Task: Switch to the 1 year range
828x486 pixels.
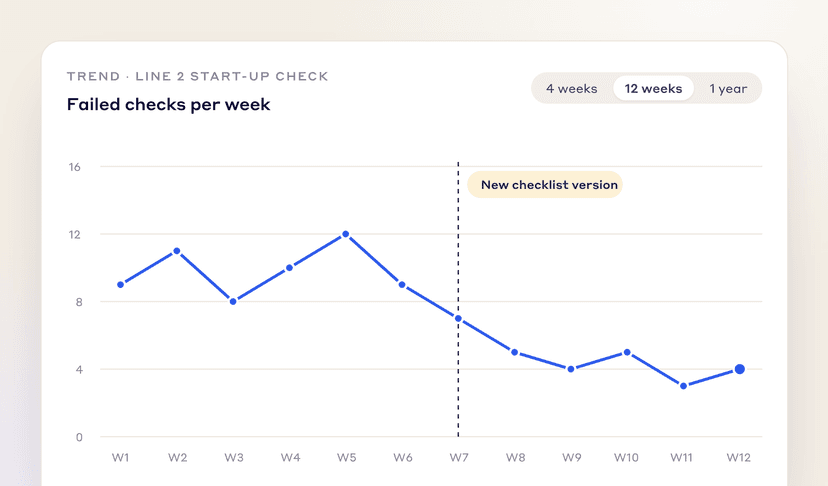Action: coord(728,89)
